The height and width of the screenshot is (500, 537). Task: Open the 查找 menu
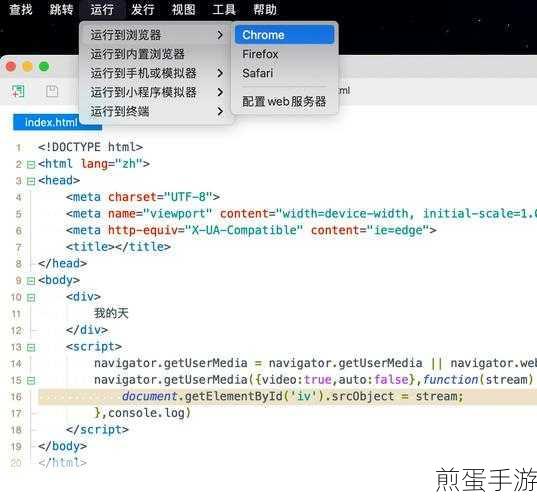[21, 9]
